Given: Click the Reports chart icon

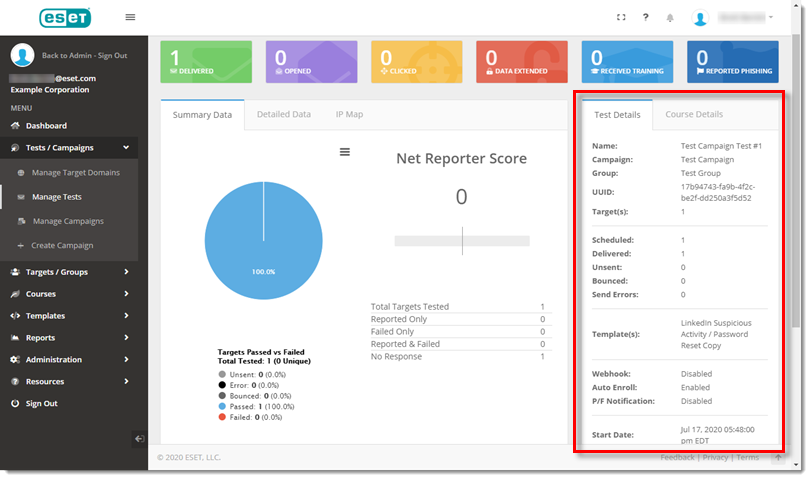Looking at the screenshot, I should 15,337.
